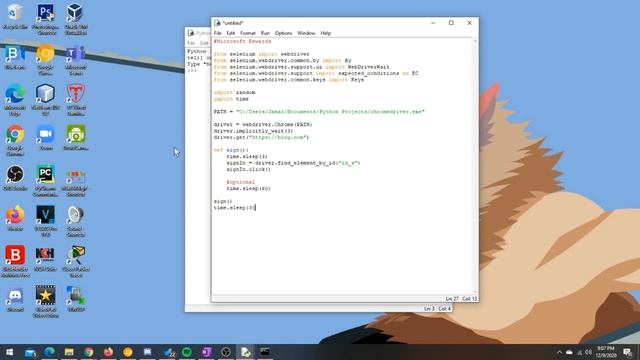This screenshot has width=640, height=360.
Task: Click the taskbar clock and date
Action: (606, 352)
